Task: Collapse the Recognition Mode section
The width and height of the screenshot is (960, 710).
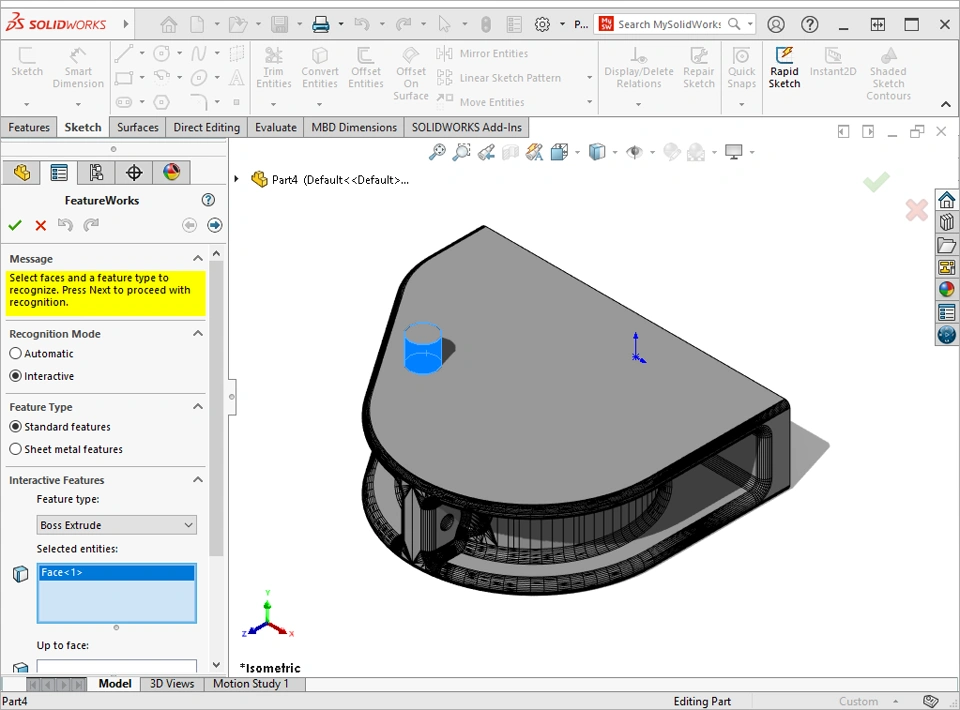Action: (198, 334)
